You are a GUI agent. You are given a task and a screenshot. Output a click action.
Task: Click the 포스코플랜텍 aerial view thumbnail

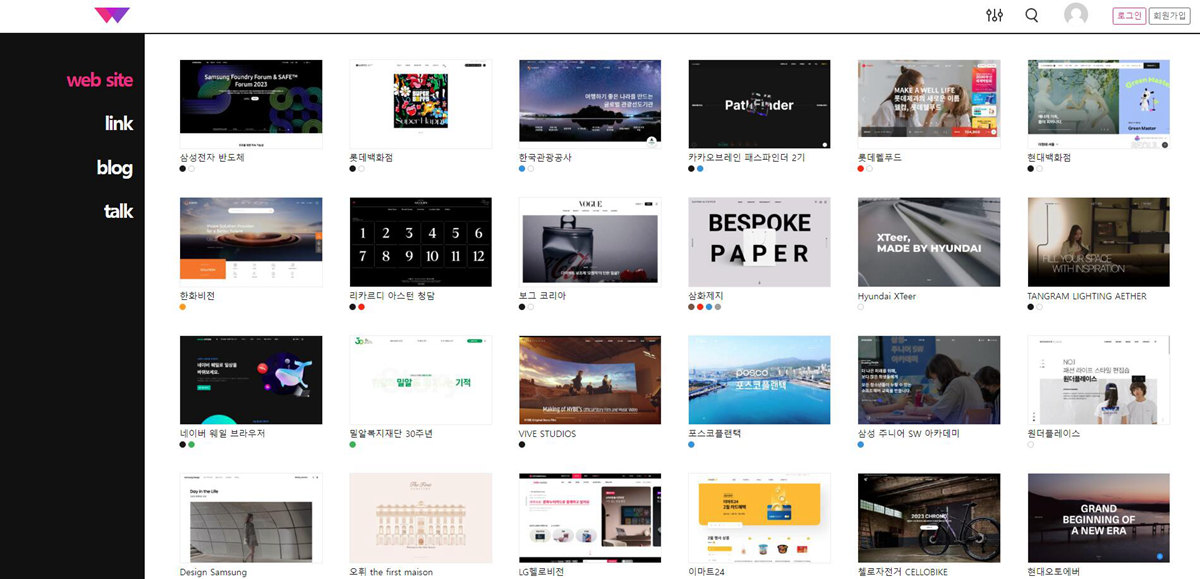[760, 380]
